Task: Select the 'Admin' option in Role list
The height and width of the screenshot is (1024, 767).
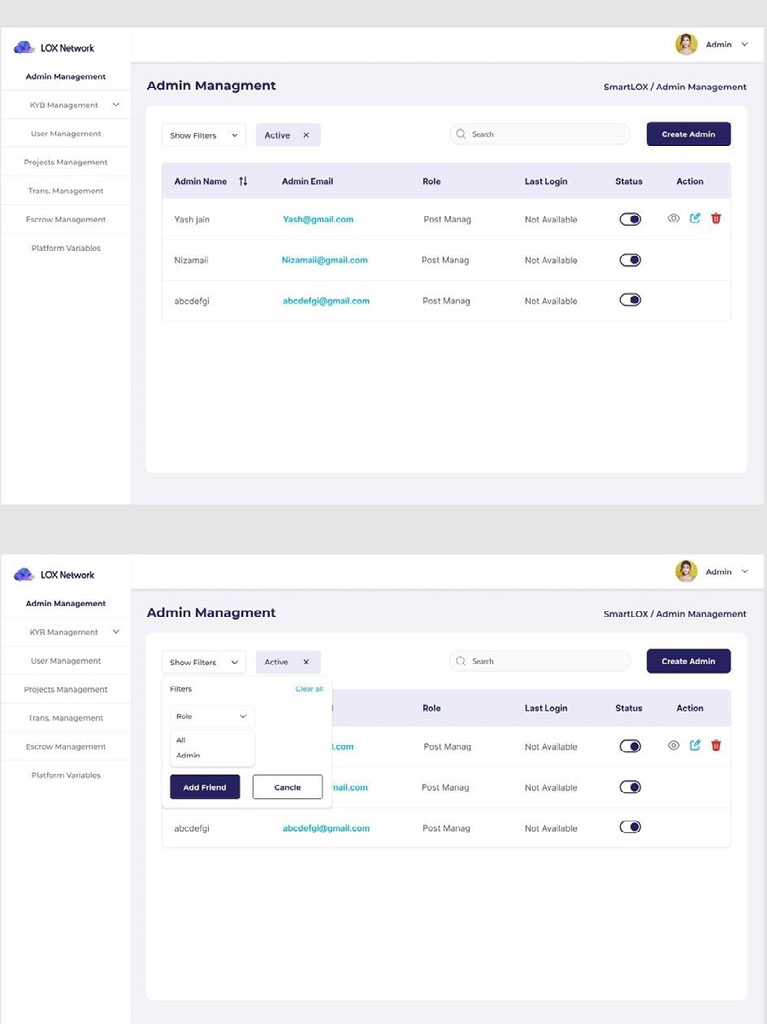Action: (188, 755)
